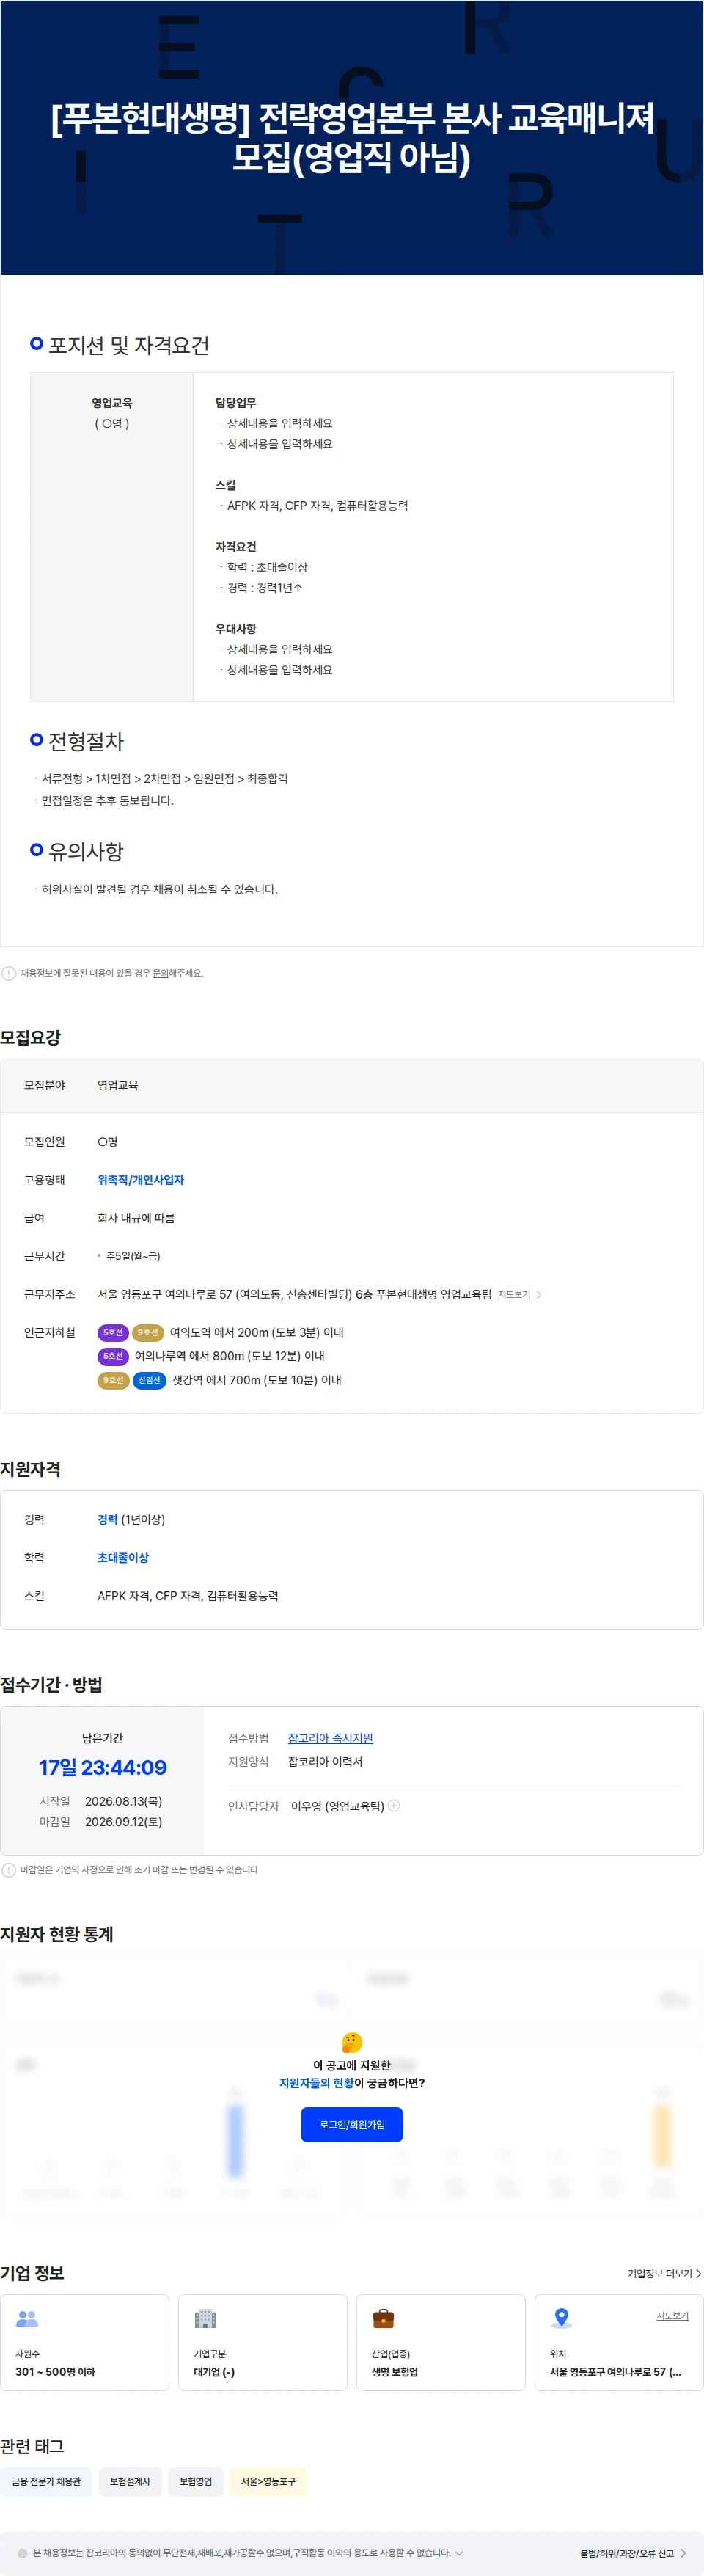
Task: Click the 경력 link in 지원자격
Action: [107, 1519]
